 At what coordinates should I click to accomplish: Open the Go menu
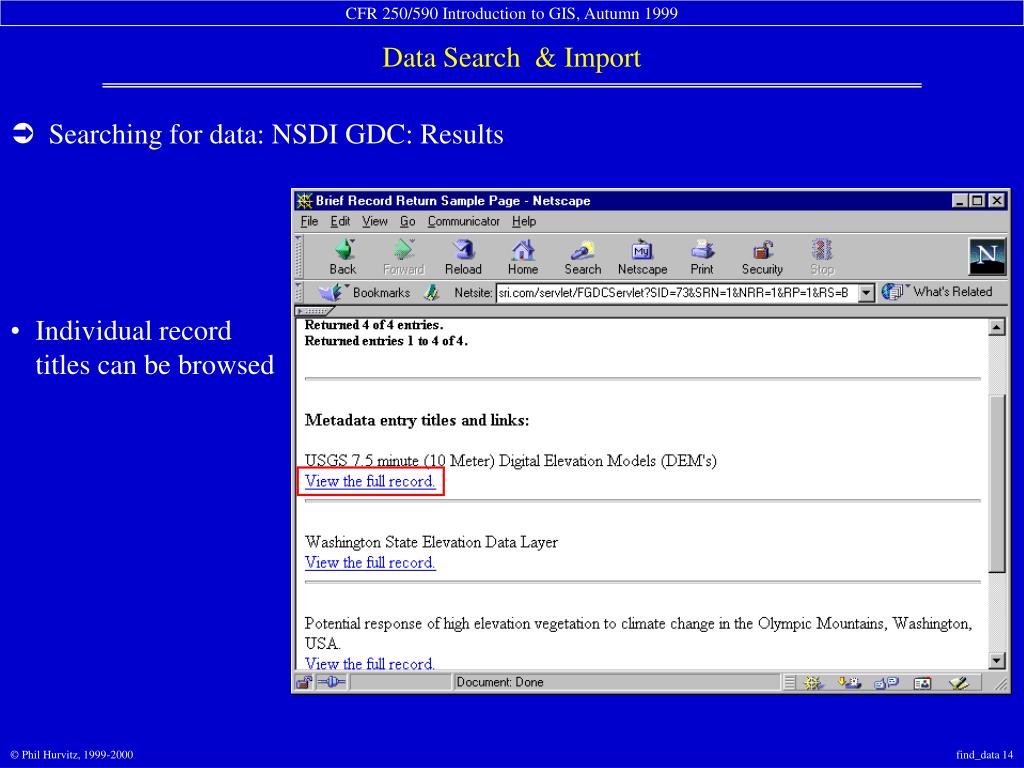[x=408, y=221]
